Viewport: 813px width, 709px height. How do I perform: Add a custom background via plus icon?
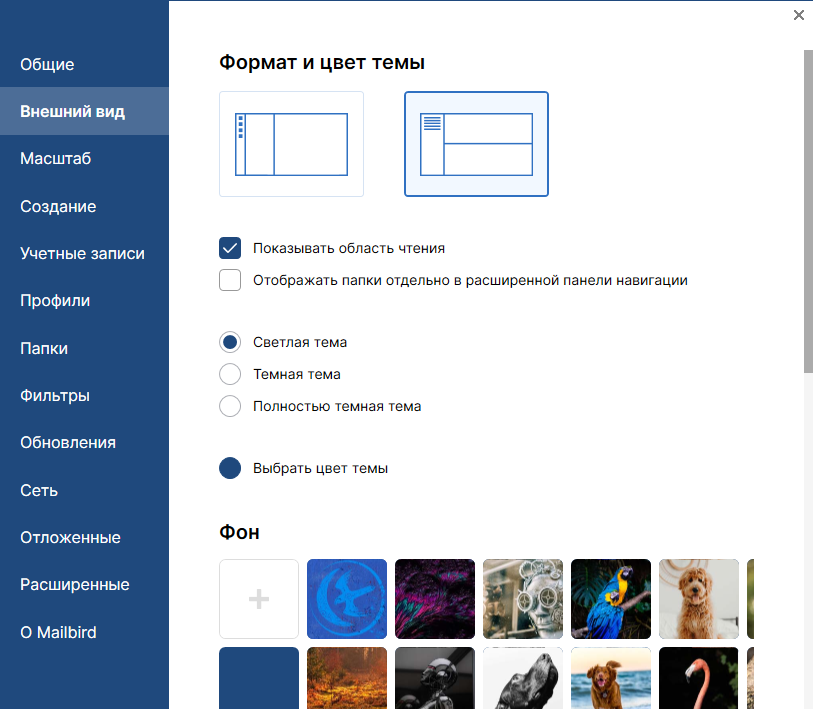click(x=258, y=598)
